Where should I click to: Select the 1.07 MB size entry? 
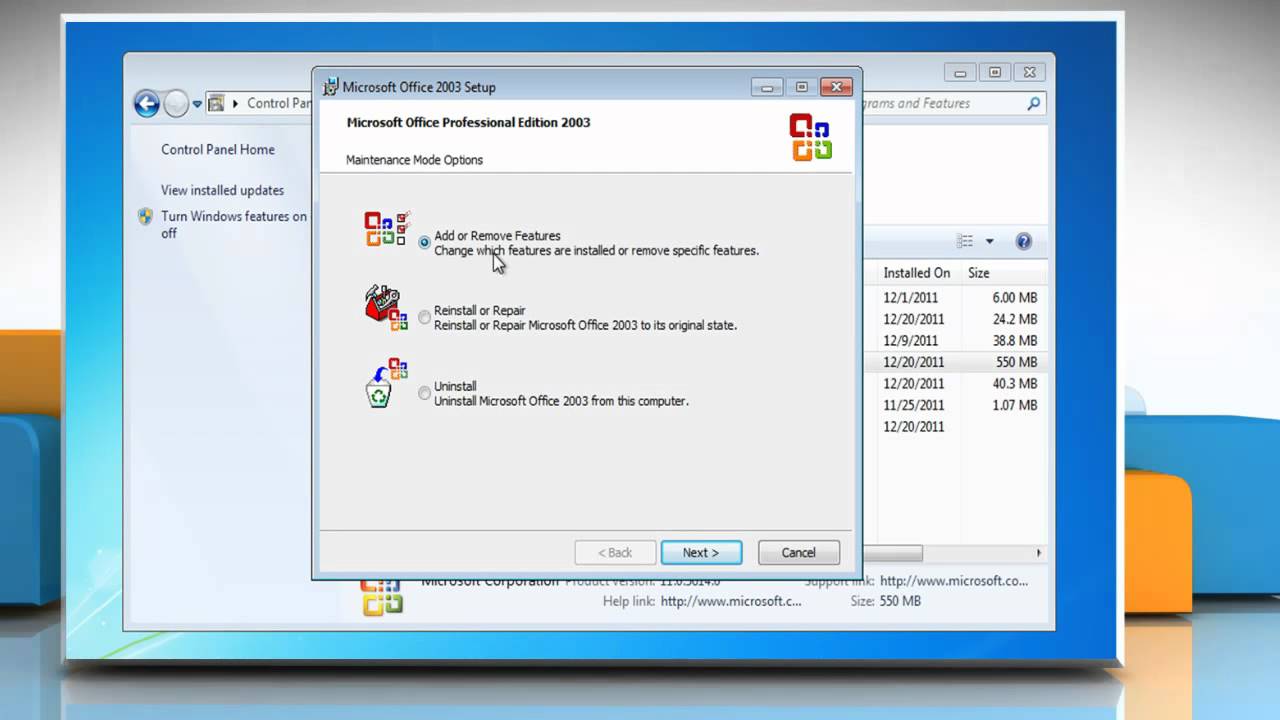(1015, 405)
